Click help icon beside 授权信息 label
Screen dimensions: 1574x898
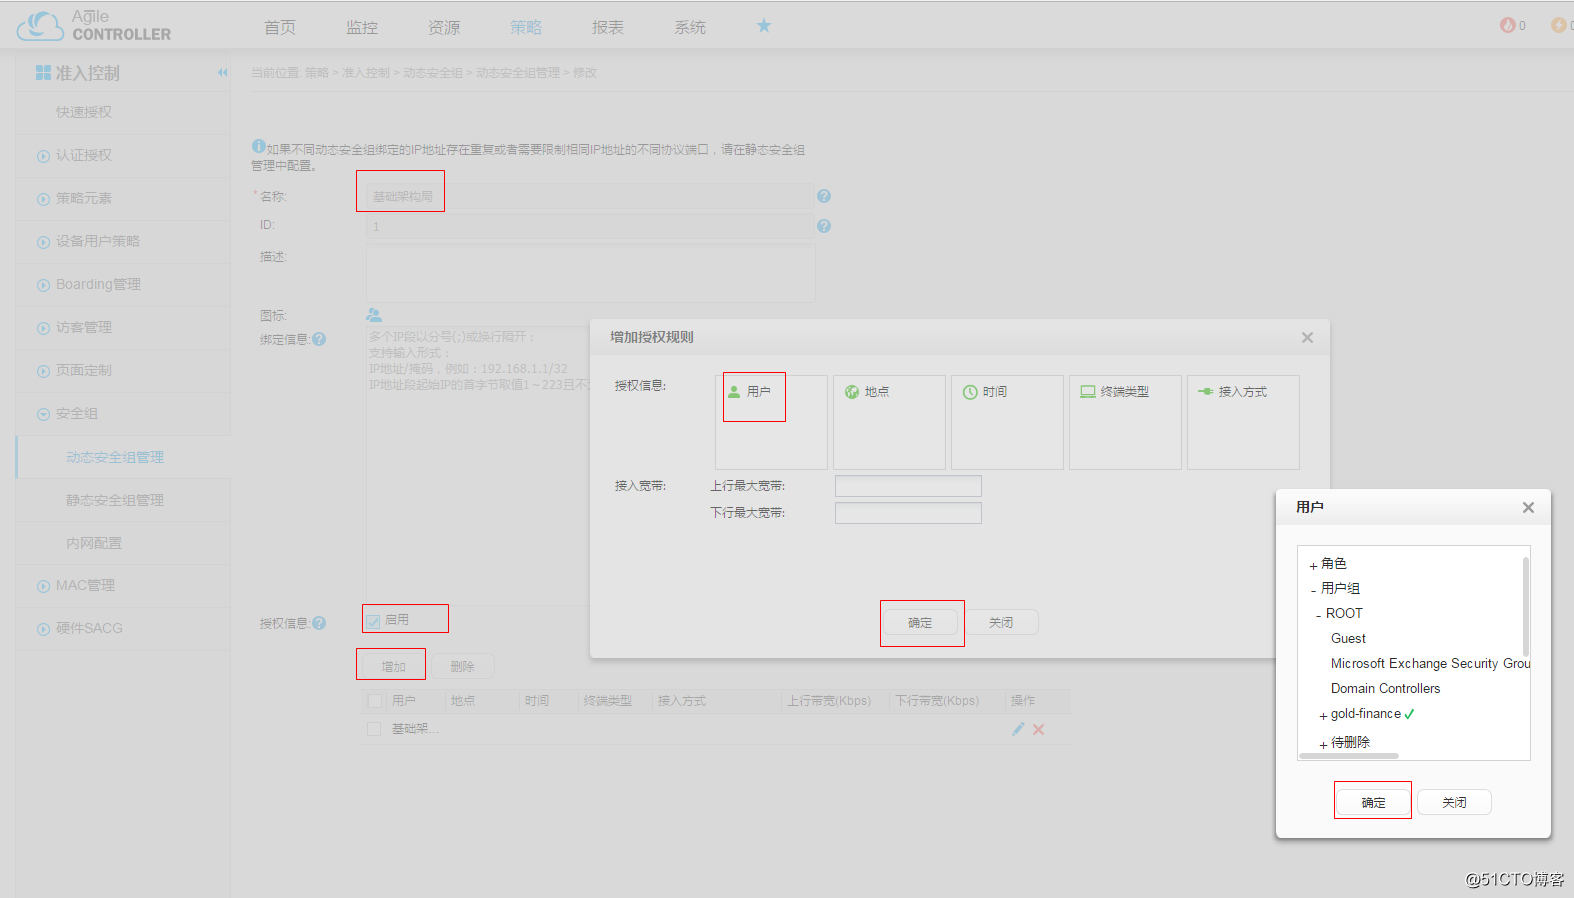[319, 623]
